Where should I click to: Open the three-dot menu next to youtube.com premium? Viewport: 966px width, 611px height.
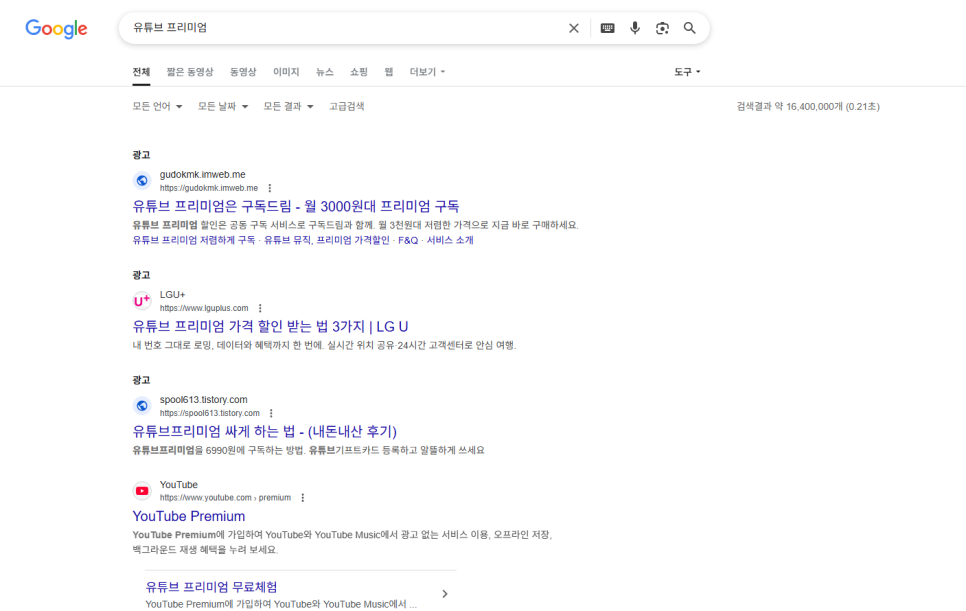click(x=302, y=498)
